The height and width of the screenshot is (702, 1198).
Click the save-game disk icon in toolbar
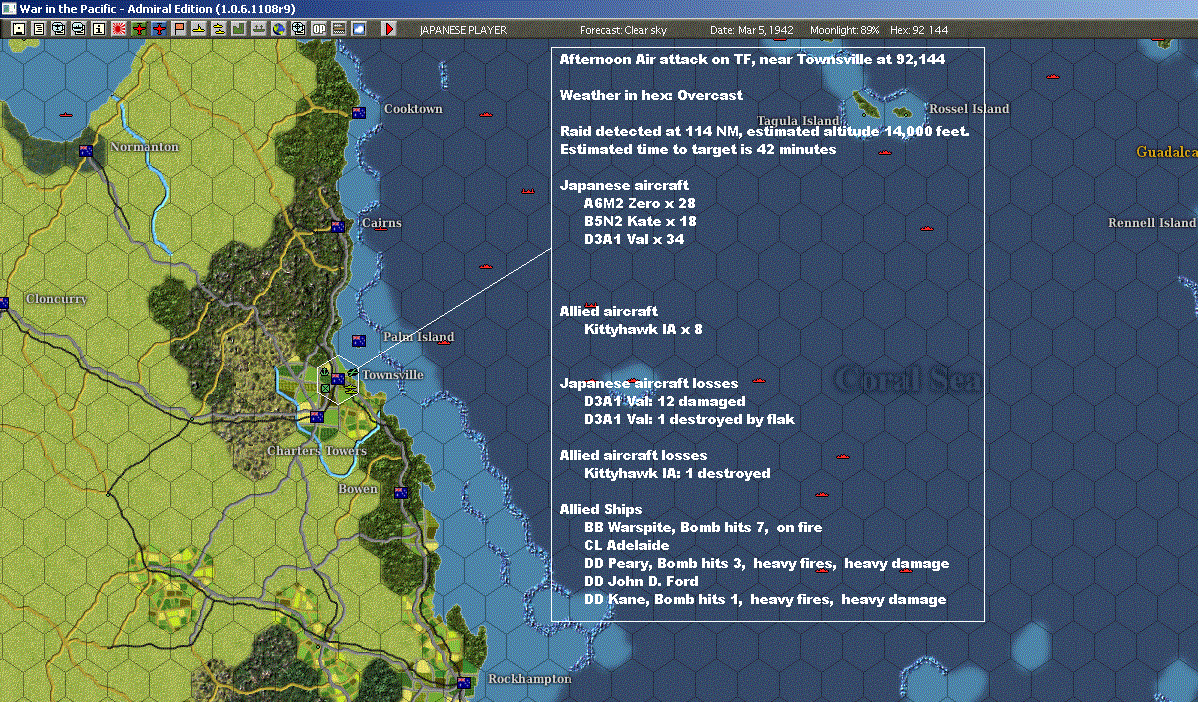[19, 29]
